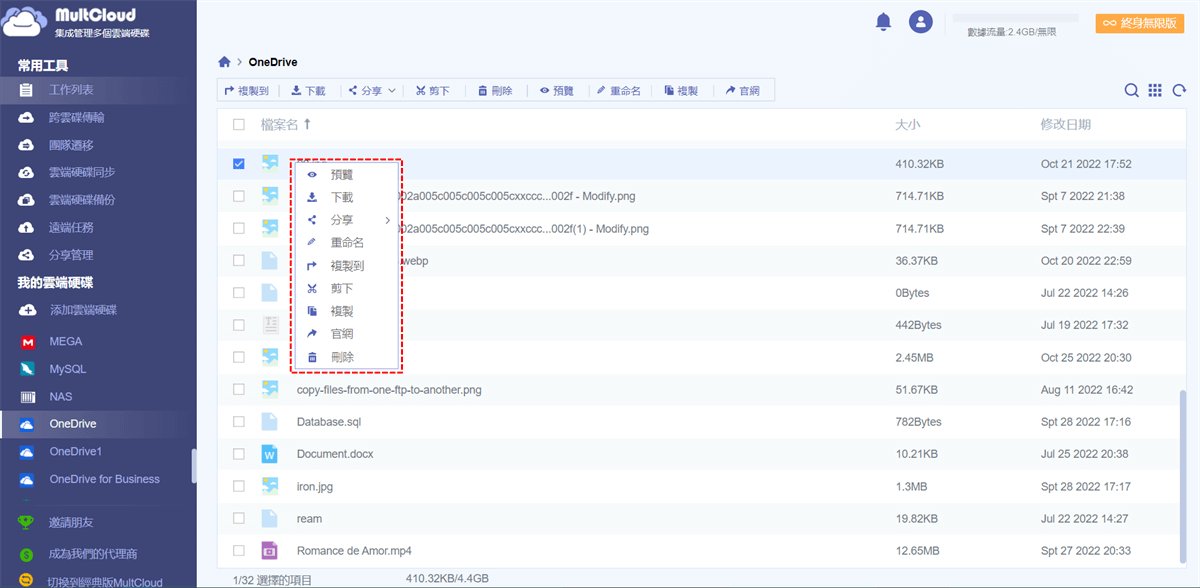Viewport: 1200px width, 588px height.
Task: Open the Romance de Amor.mp4 file name
Action: pyautogui.click(x=354, y=551)
